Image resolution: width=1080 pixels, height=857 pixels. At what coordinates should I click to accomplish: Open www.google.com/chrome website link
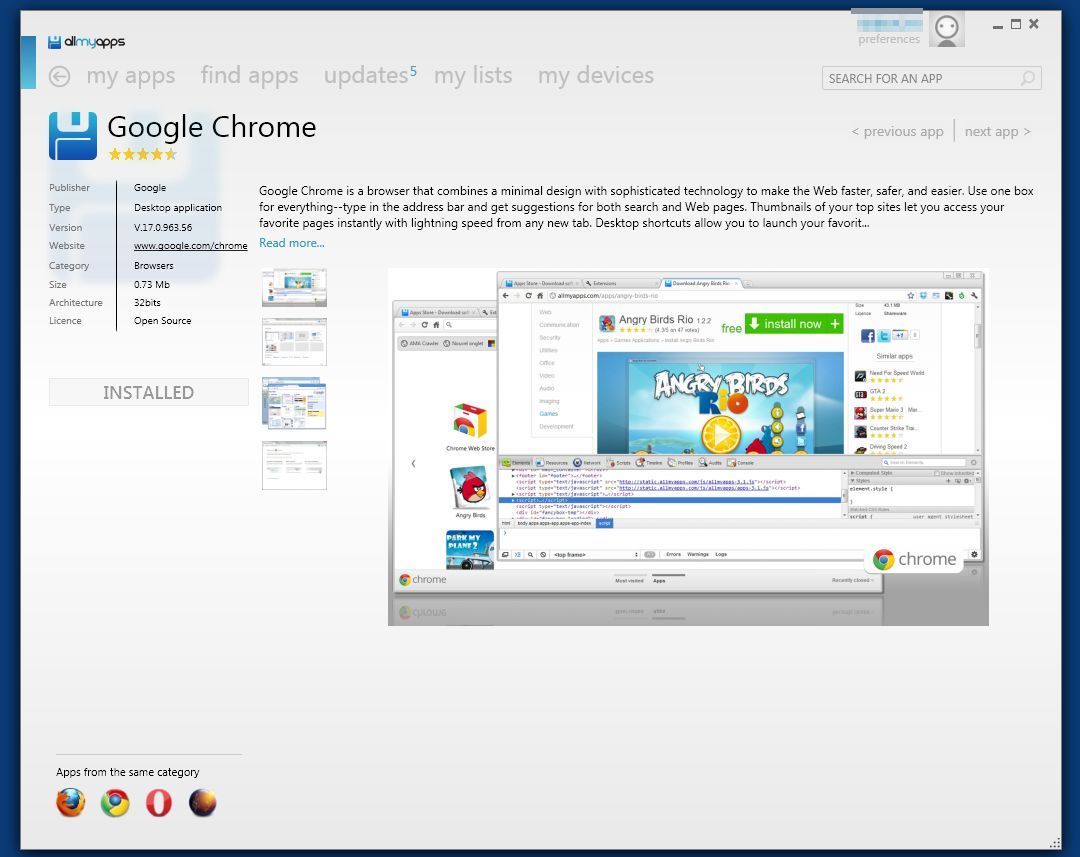[191, 246]
